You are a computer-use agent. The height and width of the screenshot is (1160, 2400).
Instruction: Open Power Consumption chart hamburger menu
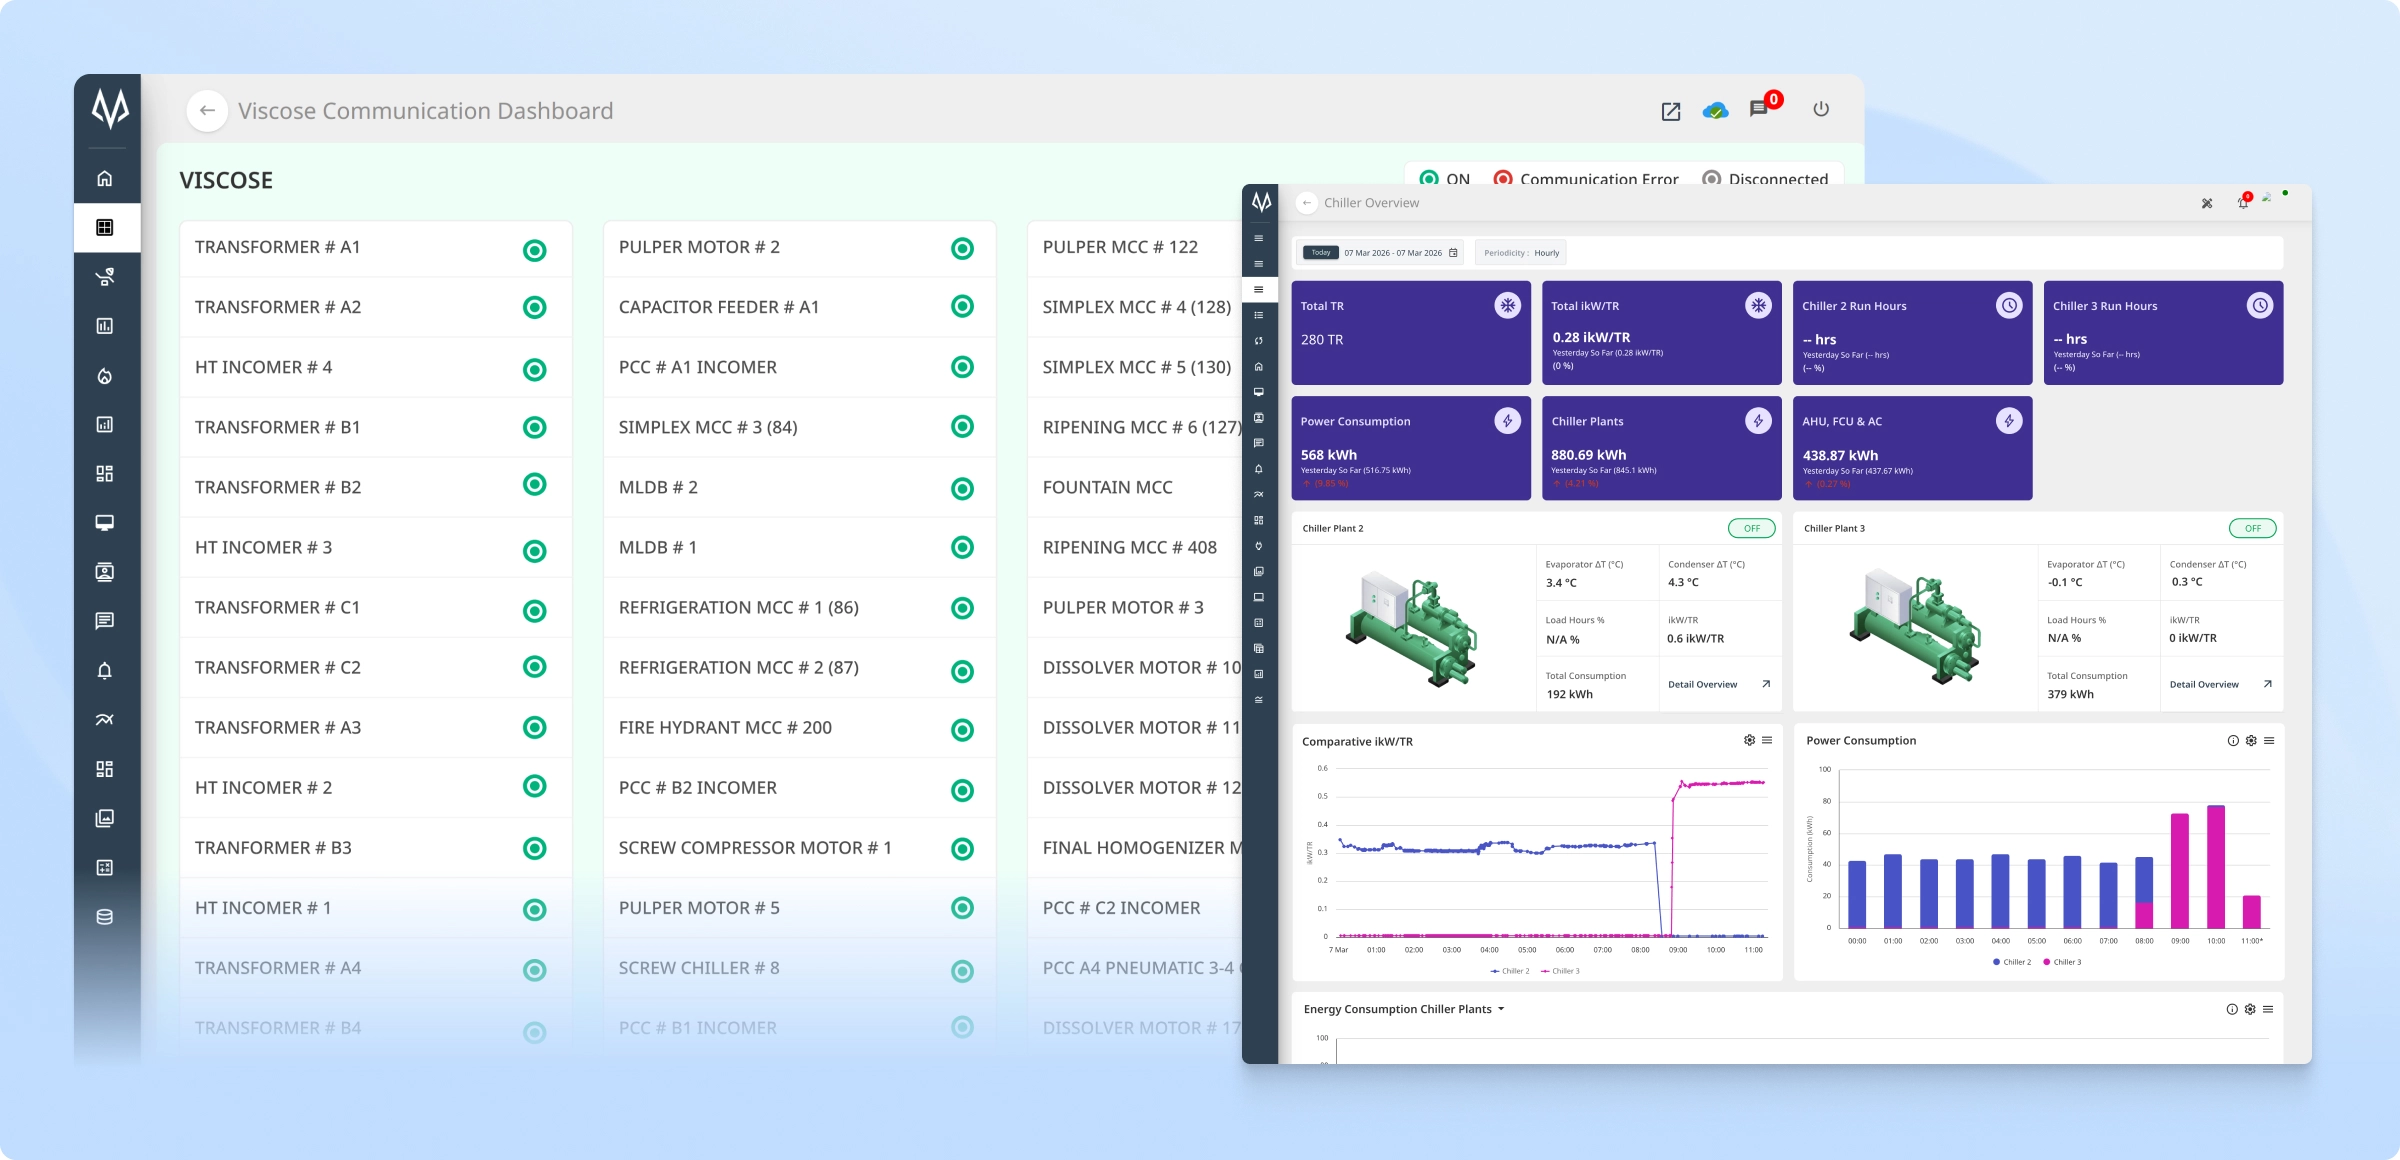[x=2269, y=741]
